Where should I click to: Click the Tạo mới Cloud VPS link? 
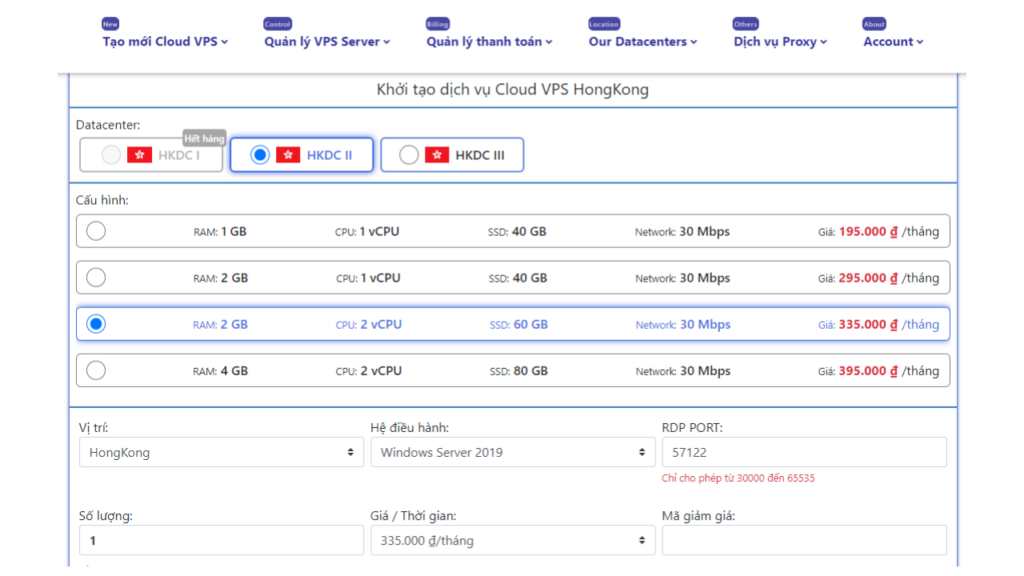163,41
